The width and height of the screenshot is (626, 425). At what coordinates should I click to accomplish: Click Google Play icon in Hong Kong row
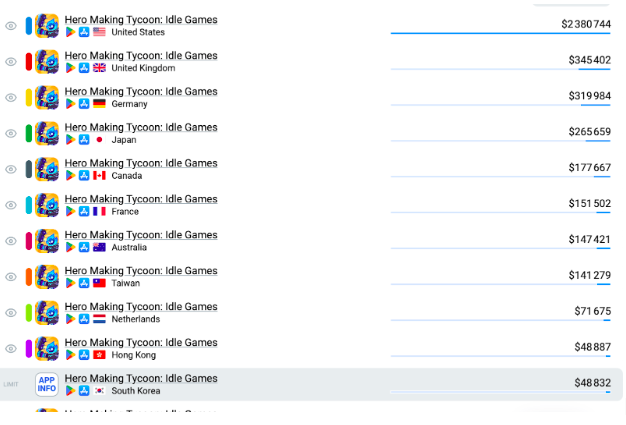(x=70, y=355)
